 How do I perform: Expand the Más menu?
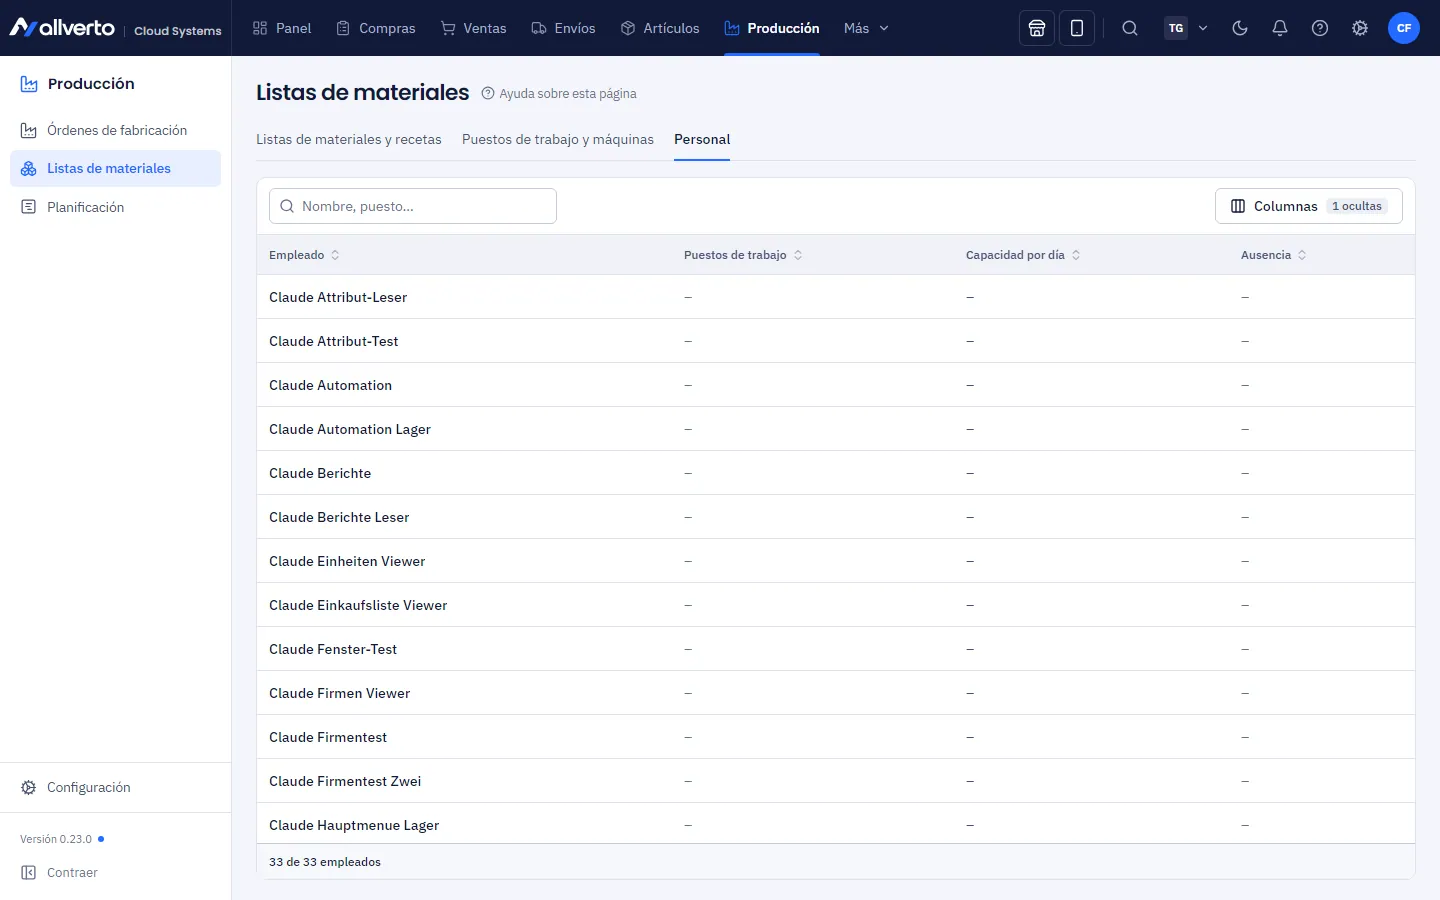pyautogui.click(x=866, y=28)
